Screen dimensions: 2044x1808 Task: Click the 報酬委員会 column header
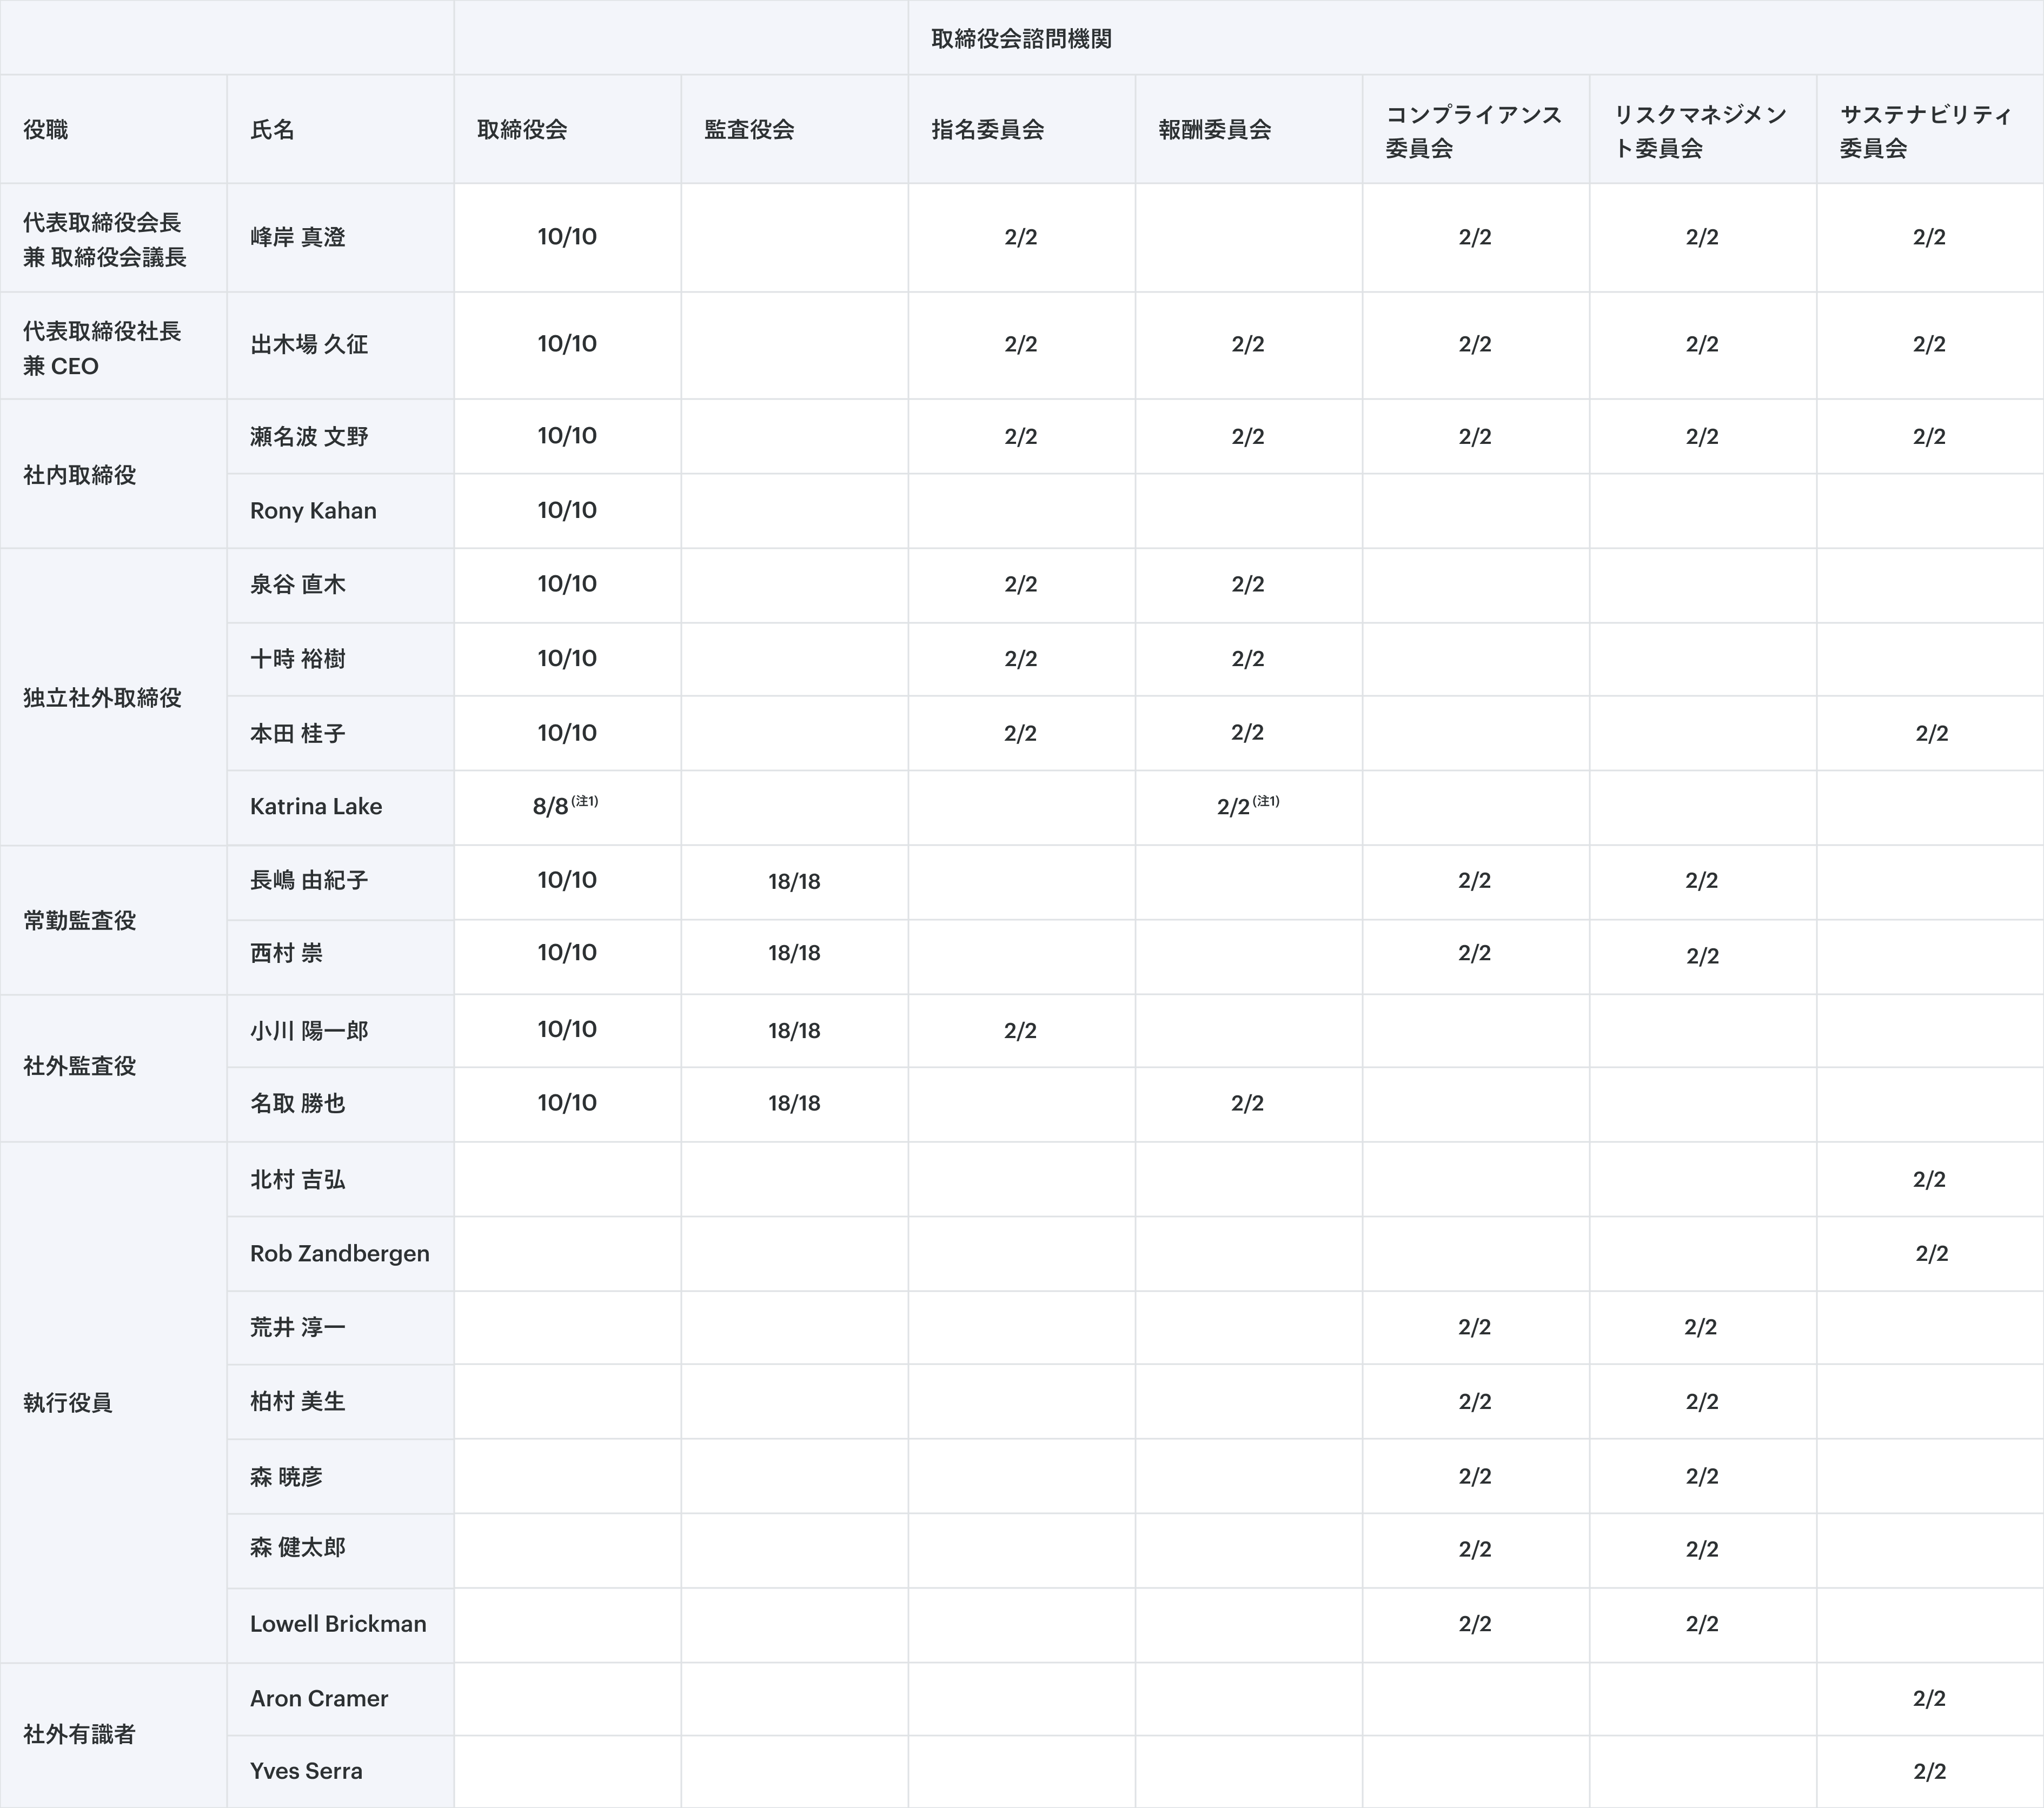tap(1214, 130)
